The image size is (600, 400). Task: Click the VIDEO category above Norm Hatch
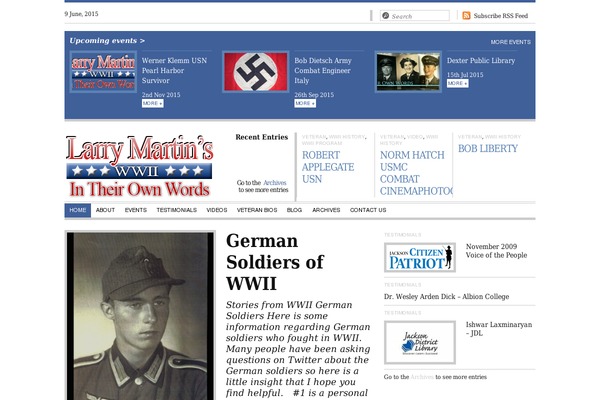415,137
